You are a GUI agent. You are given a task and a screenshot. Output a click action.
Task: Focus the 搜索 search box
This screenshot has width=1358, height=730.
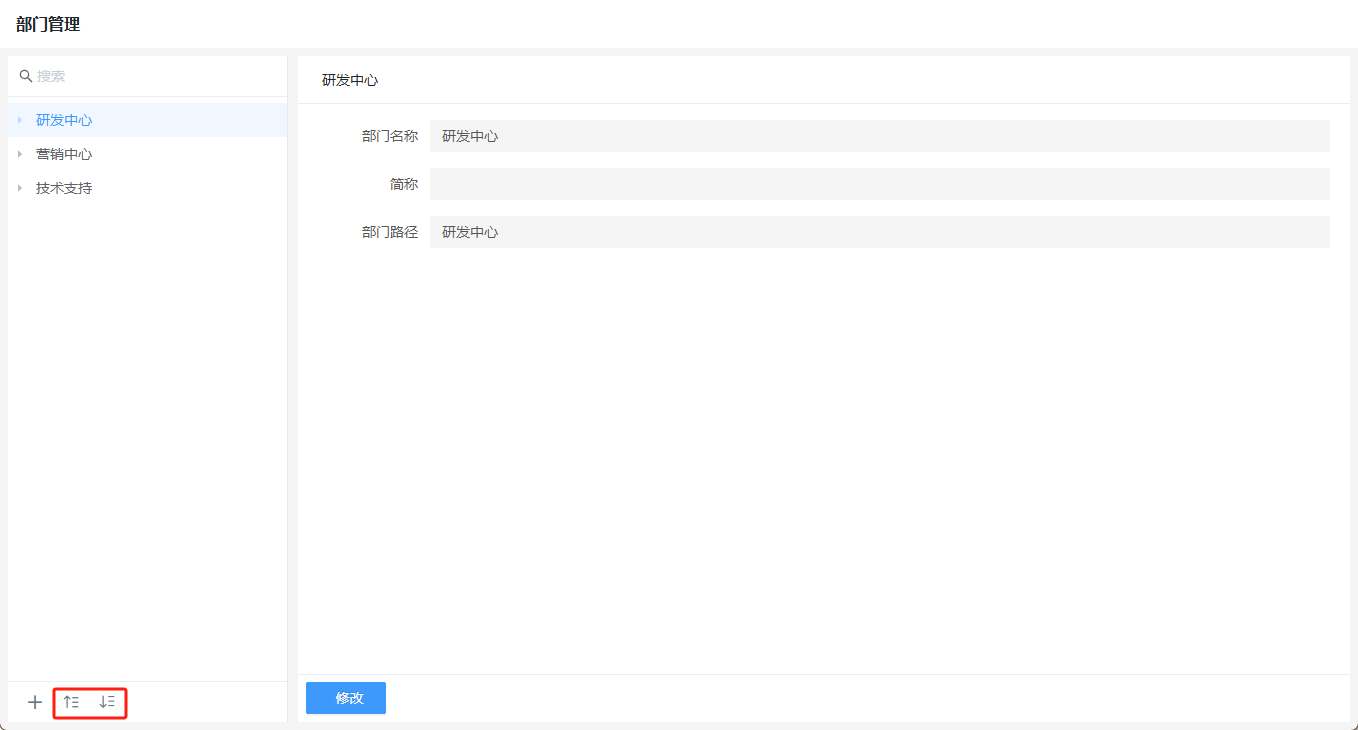click(150, 76)
